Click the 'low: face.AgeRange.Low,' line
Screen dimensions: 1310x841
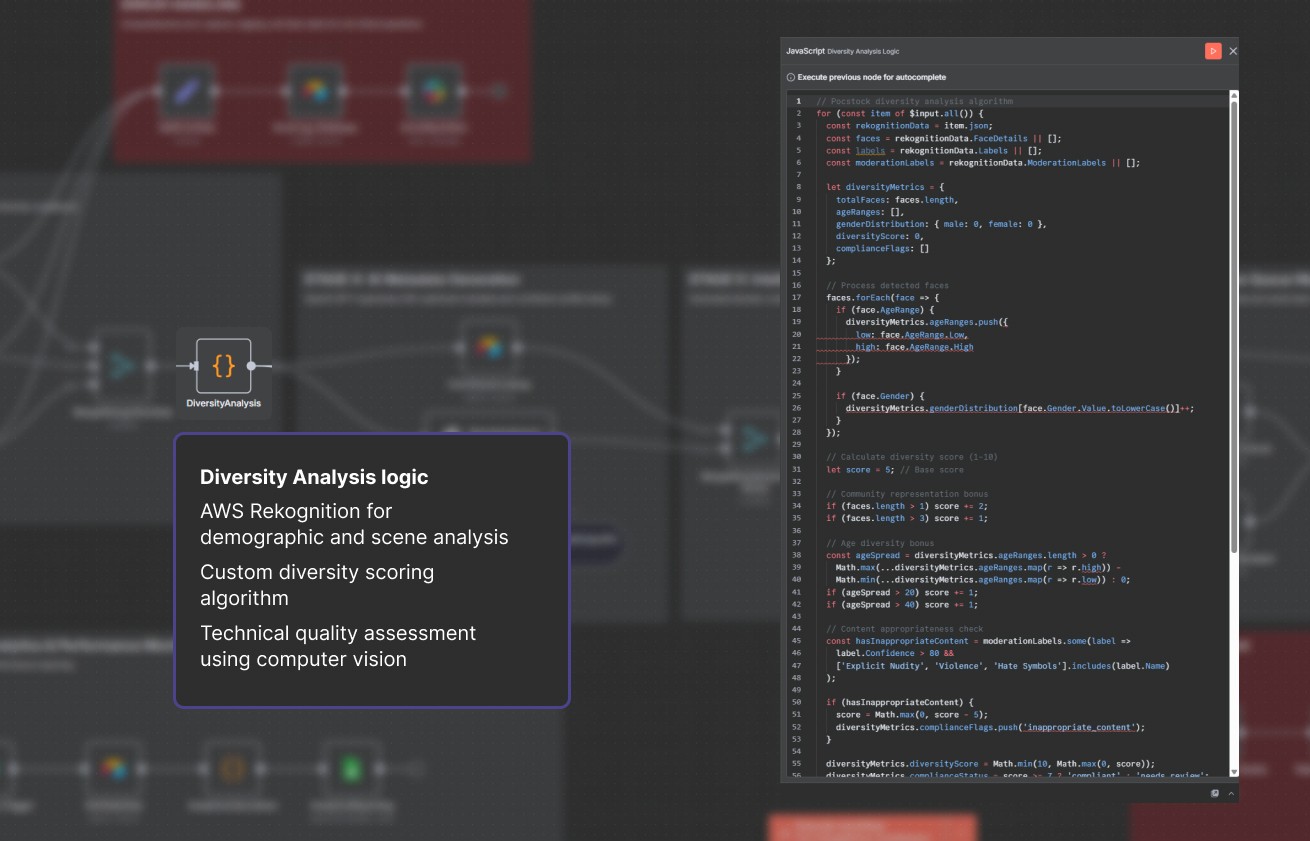click(912, 334)
